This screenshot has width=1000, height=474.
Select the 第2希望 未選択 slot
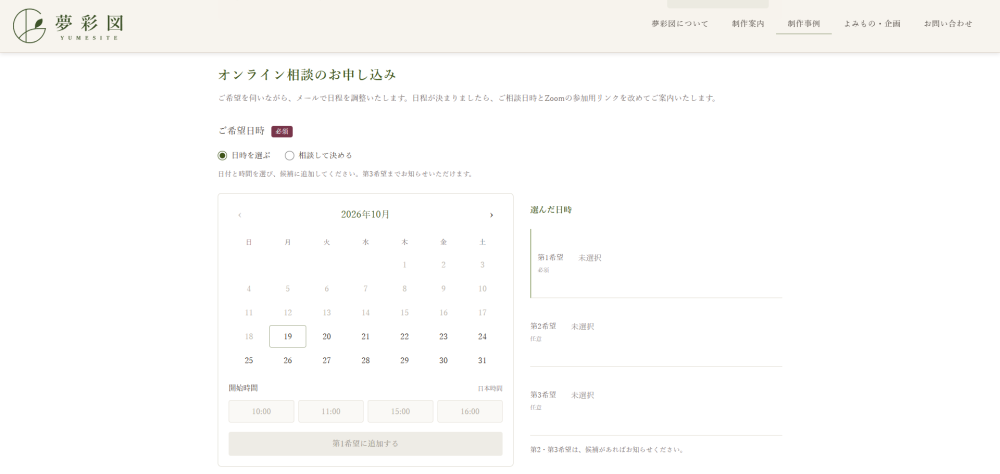click(656, 332)
